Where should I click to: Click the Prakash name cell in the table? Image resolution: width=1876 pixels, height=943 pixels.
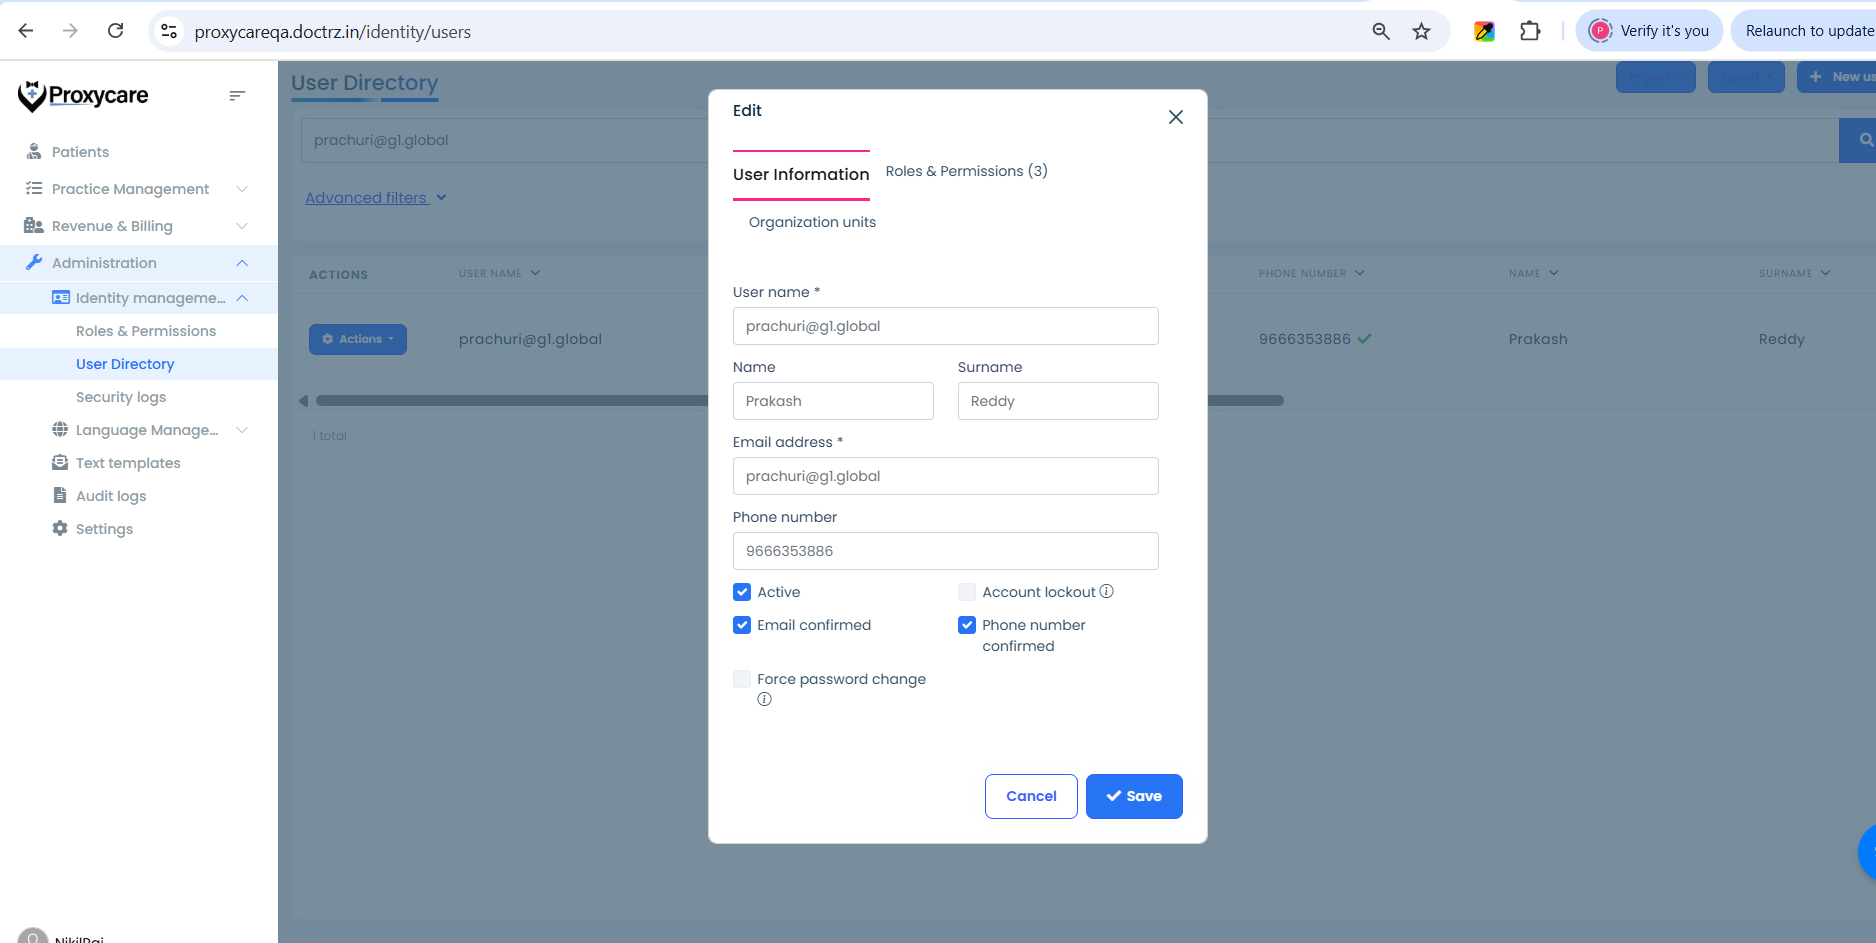(x=1538, y=339)
